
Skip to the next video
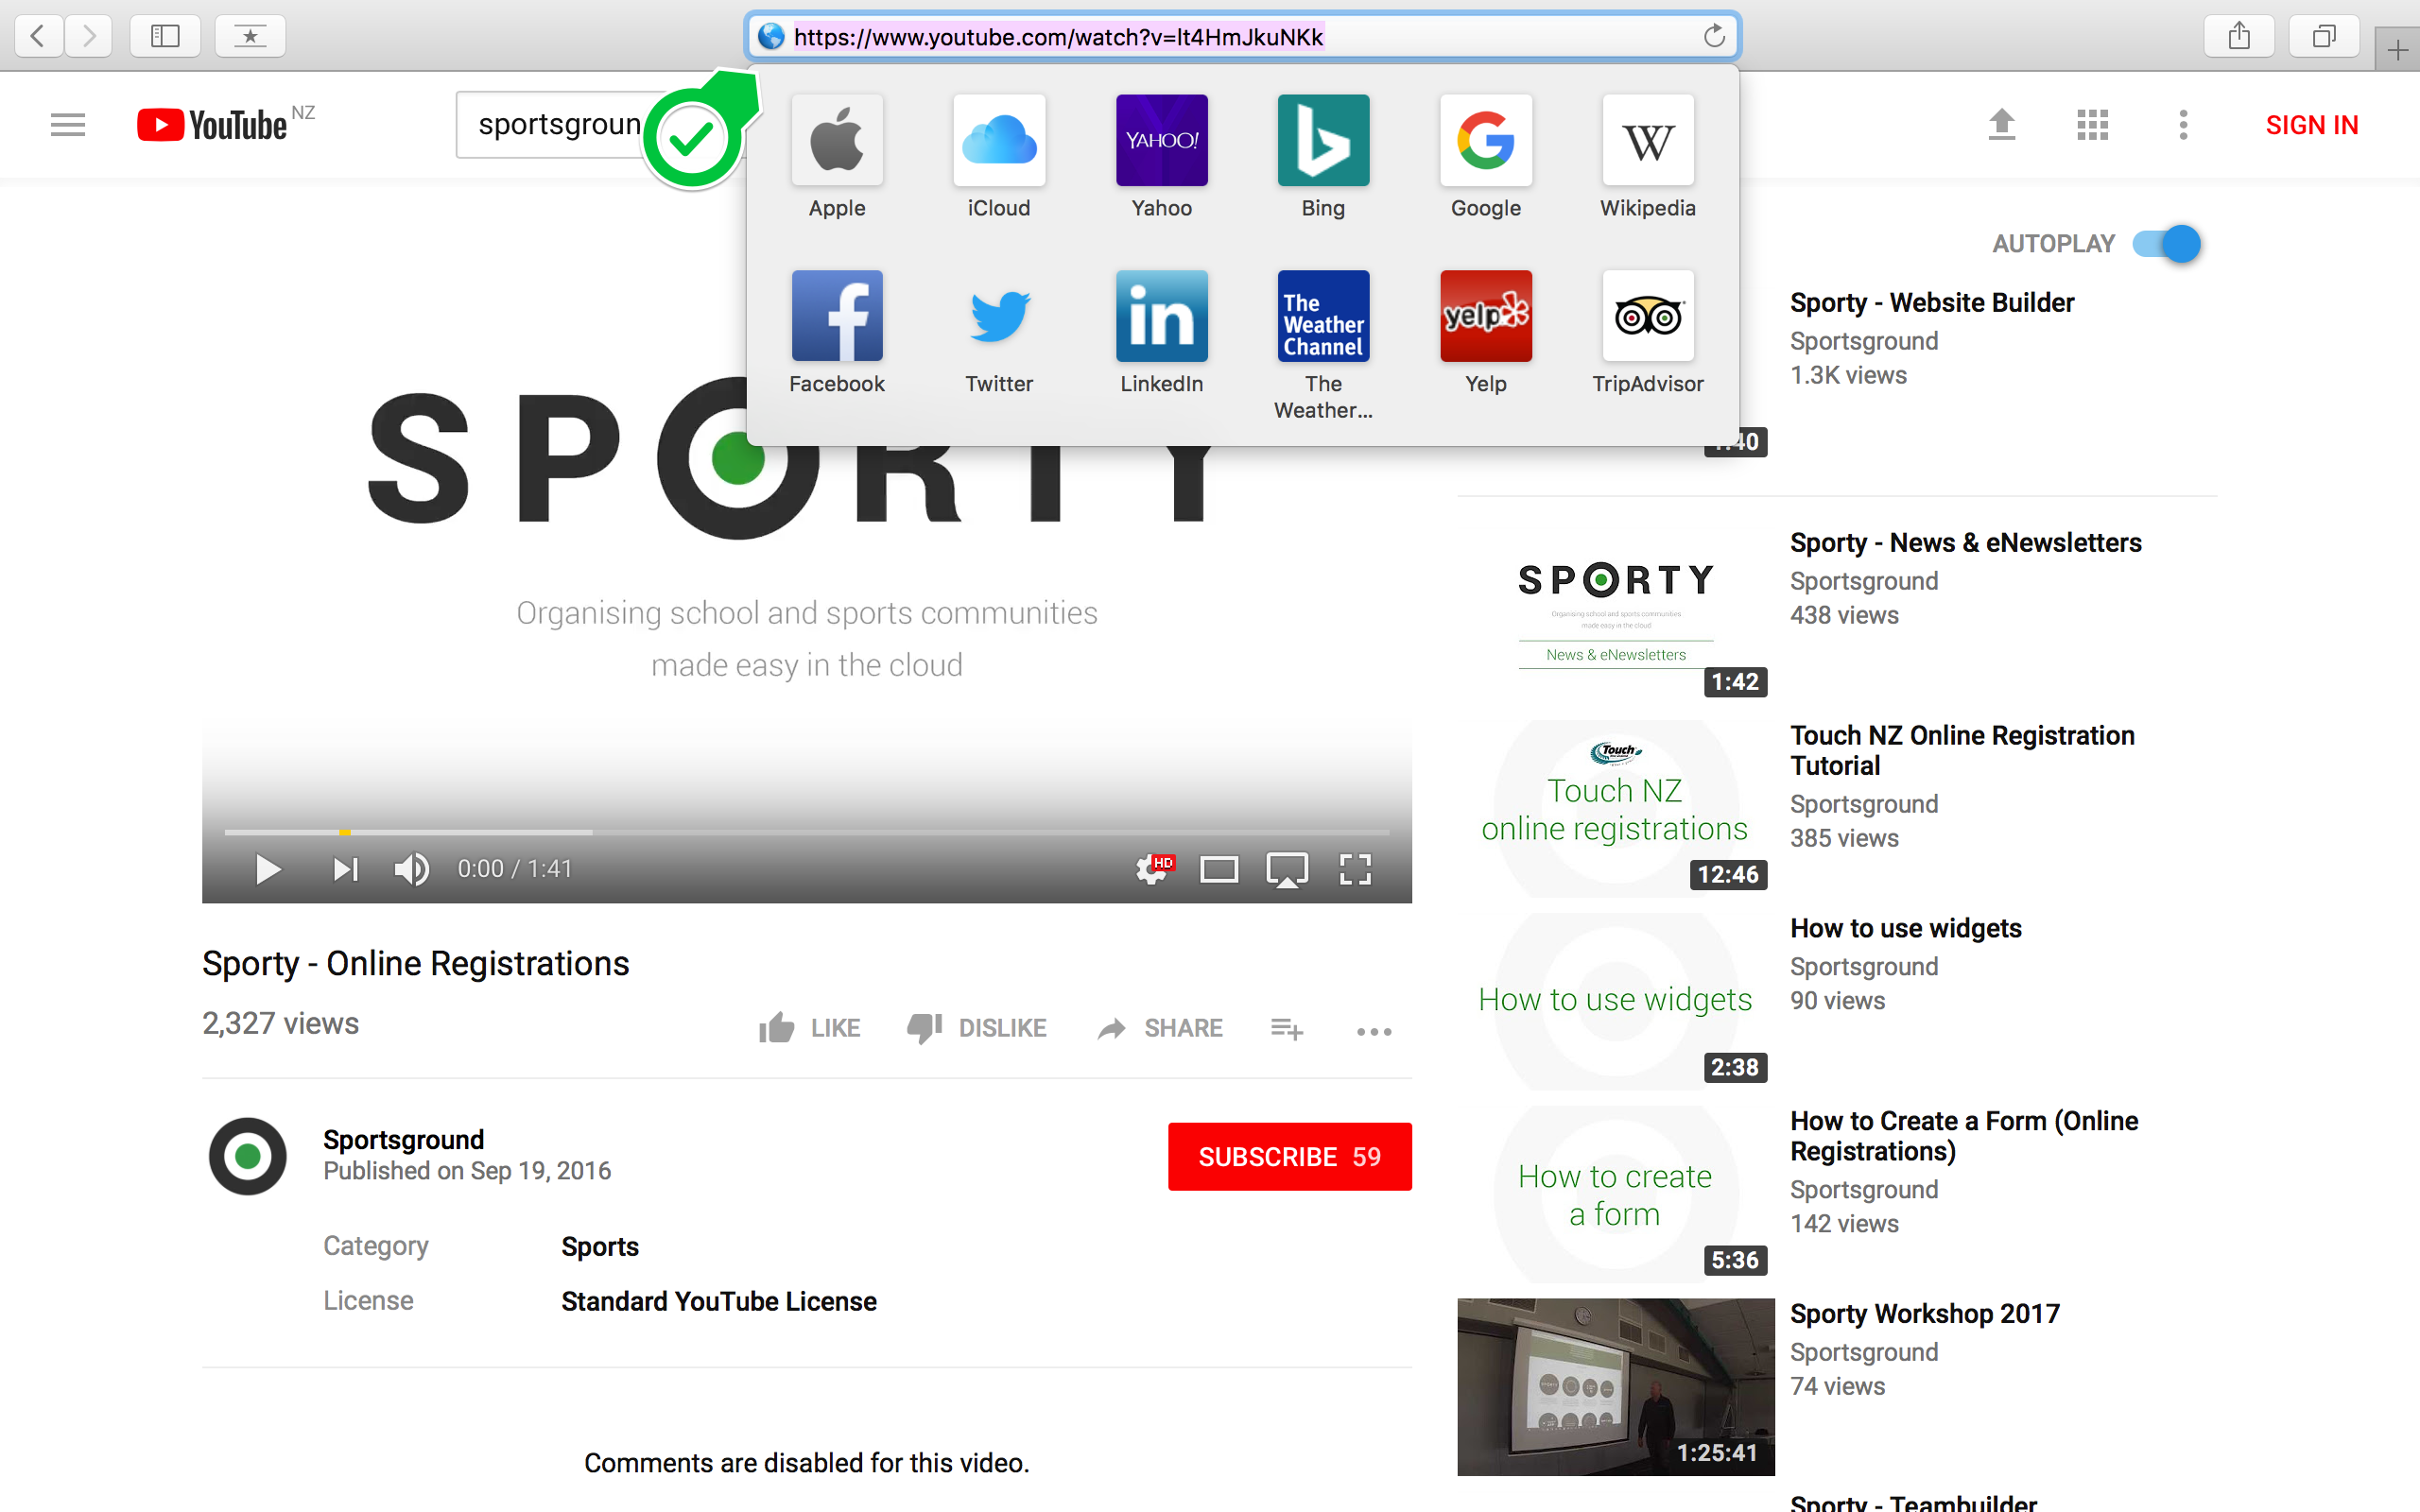coord(345,869)
